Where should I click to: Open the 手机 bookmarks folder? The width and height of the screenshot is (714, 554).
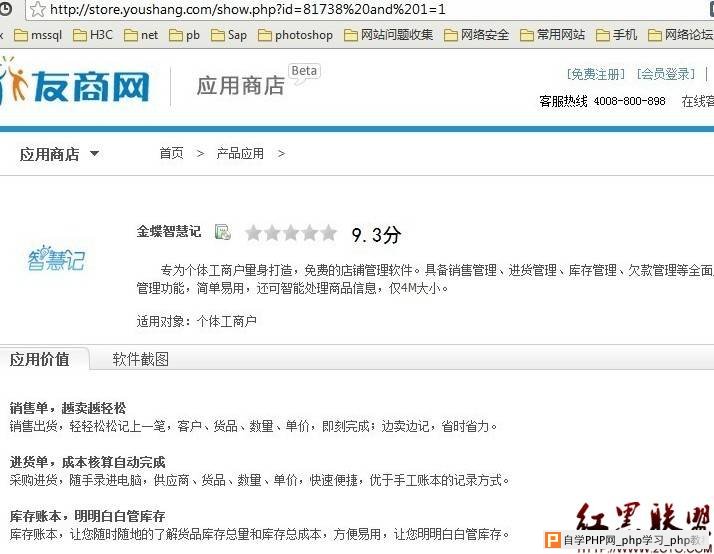coord(617,35)
